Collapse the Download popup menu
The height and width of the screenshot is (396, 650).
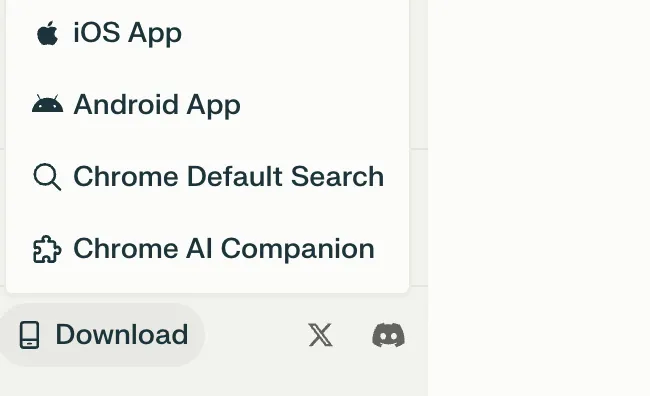(102, 335)
